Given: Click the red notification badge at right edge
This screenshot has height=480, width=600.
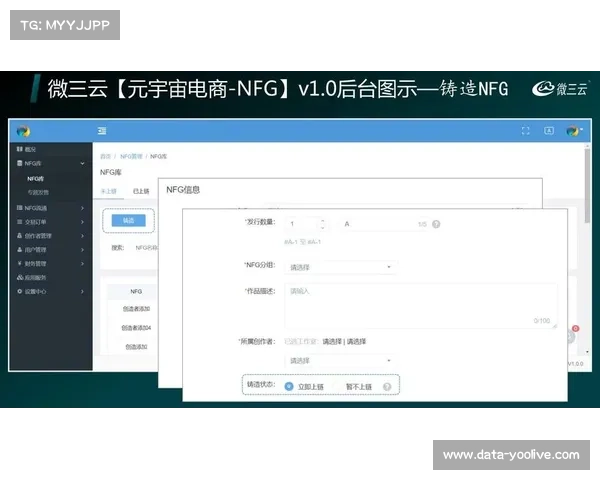Looking at the screenshot, I should point(576,328).
